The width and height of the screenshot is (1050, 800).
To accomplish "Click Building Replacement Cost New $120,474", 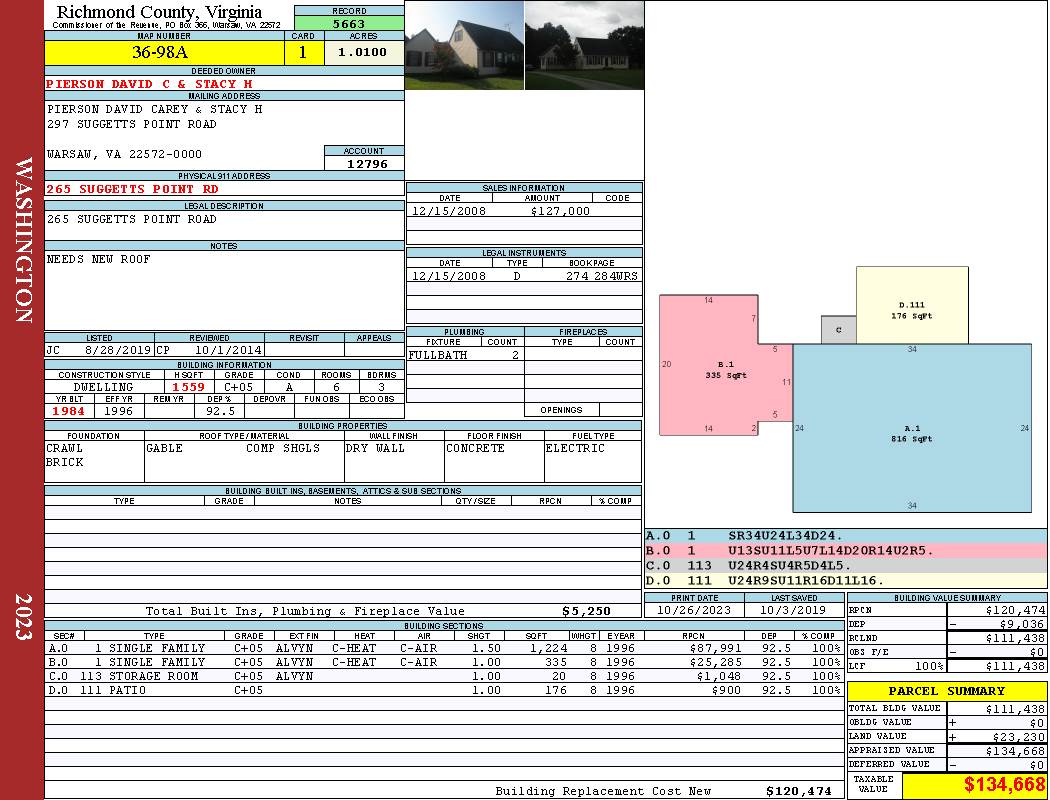I will tap(799, 791).
